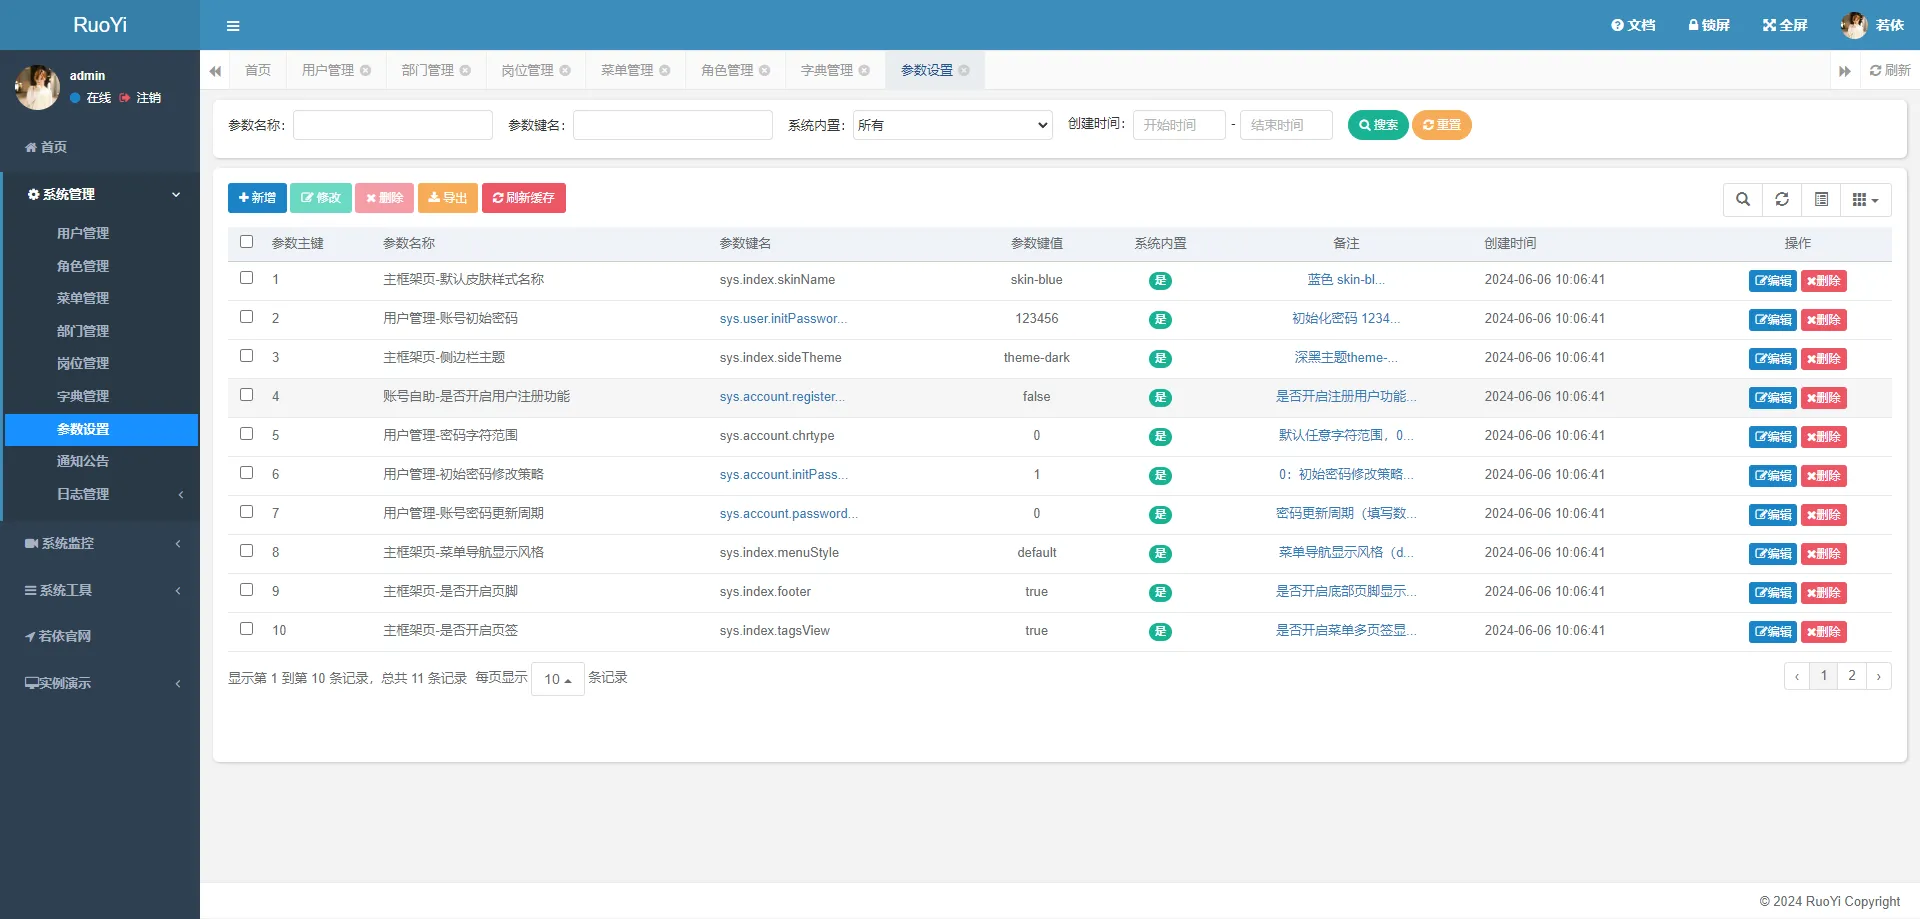Toggle card view icon in table toolbar

(x=1822, y=200)
